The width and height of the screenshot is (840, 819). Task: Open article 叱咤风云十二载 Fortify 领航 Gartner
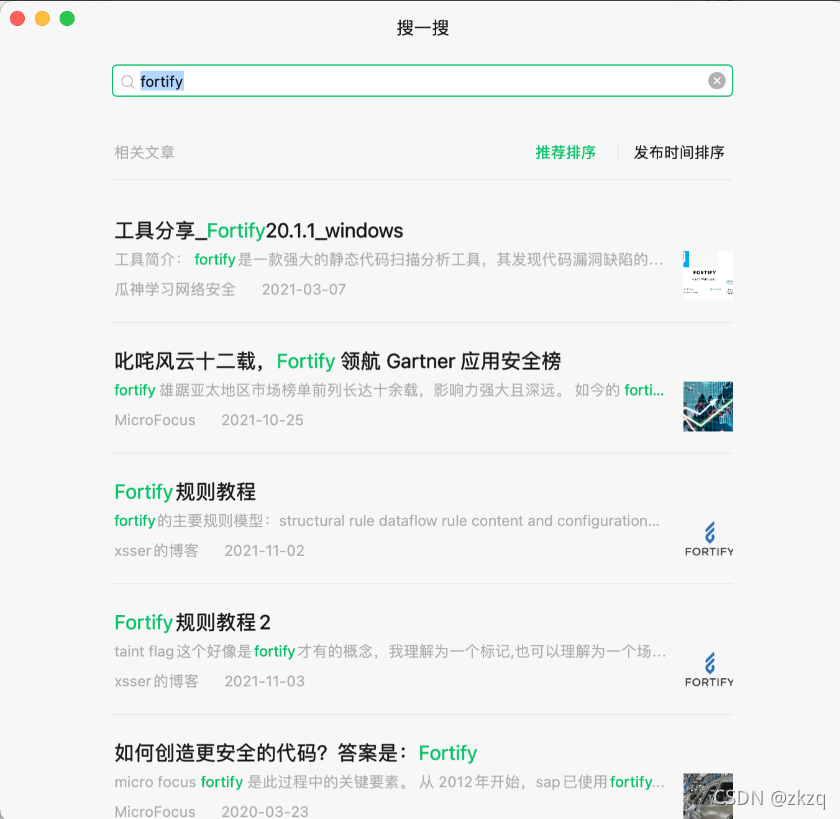point(338,362)
